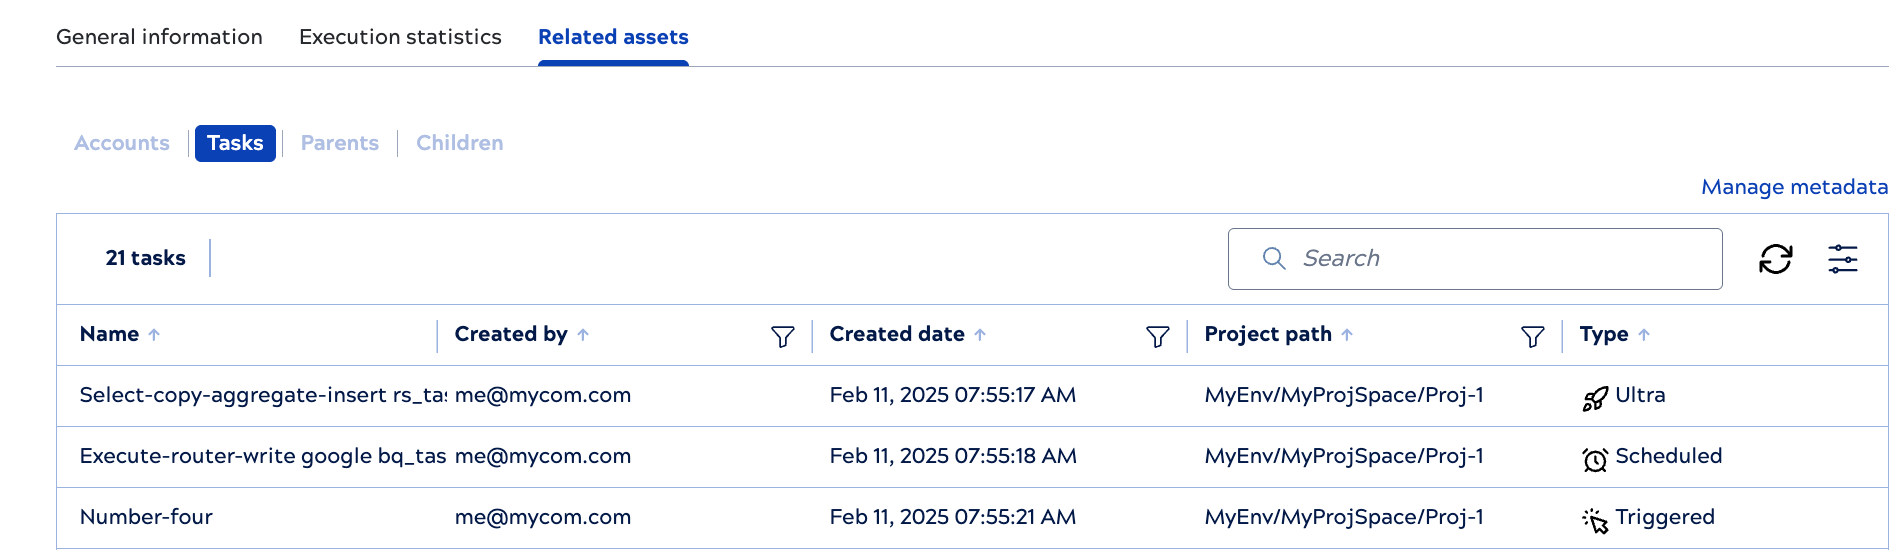The image size is (1904, 550).
Task: Select the Tasks sub-tab
Action: pyautogui.click(x=235, y=143)
